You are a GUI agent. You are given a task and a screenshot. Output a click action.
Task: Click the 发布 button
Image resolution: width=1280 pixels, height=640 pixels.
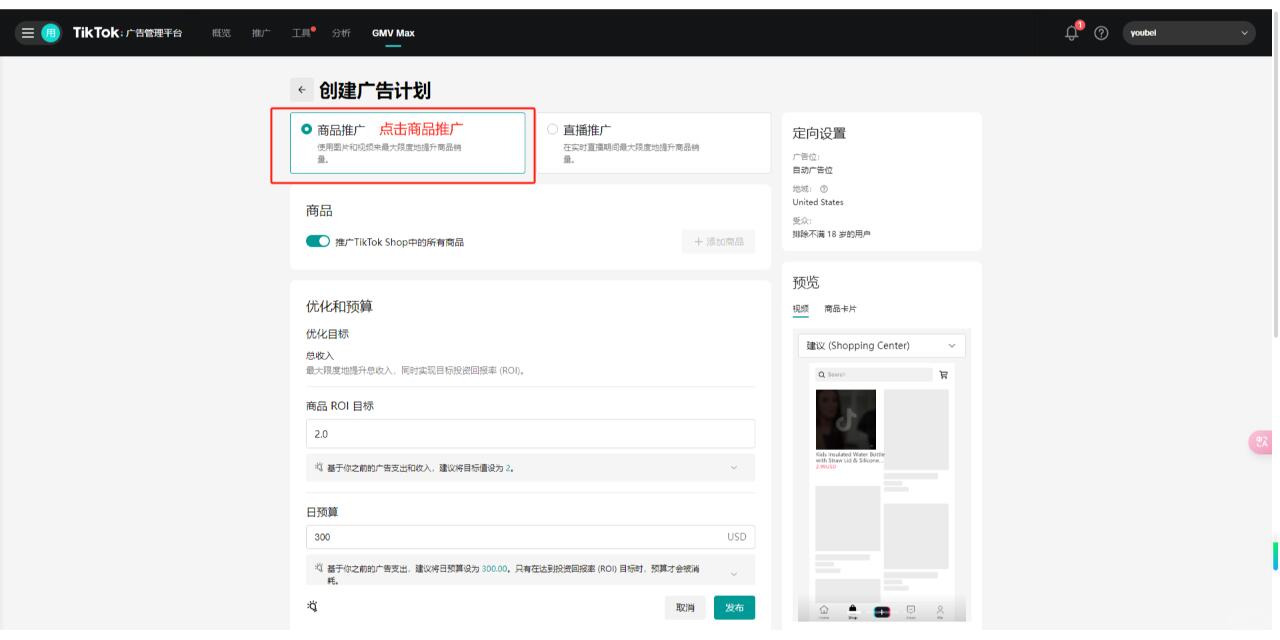pyautogui.click(x=734, y=608)
